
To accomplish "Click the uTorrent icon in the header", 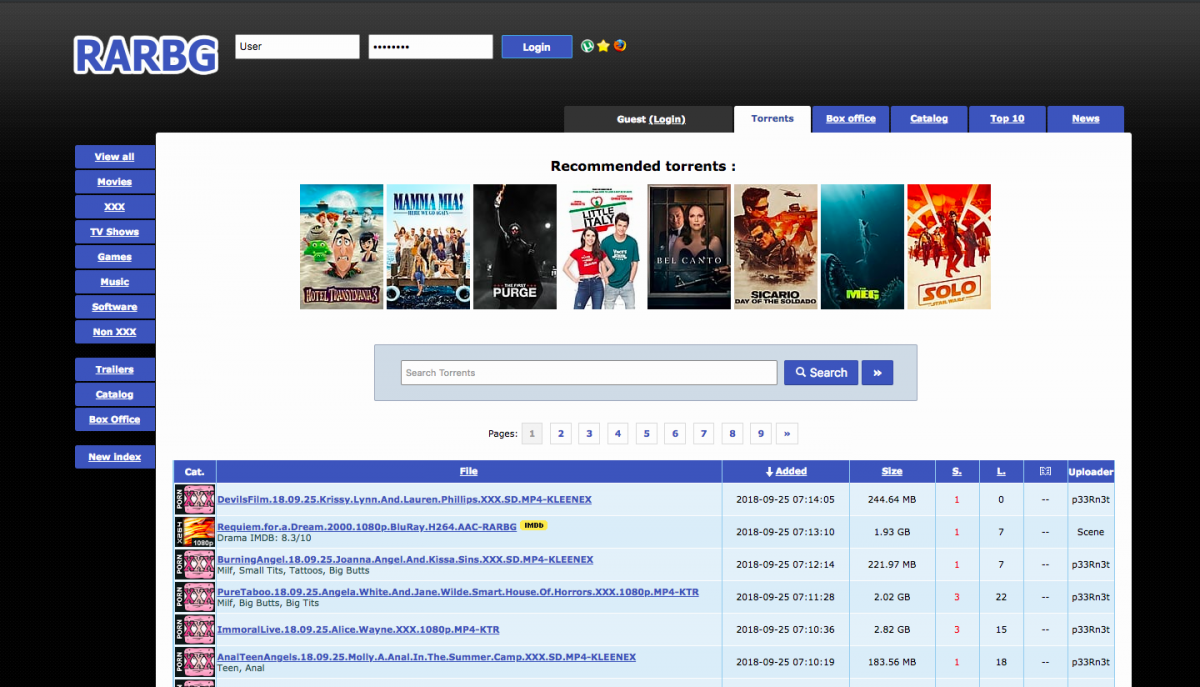I will [587, 46].
